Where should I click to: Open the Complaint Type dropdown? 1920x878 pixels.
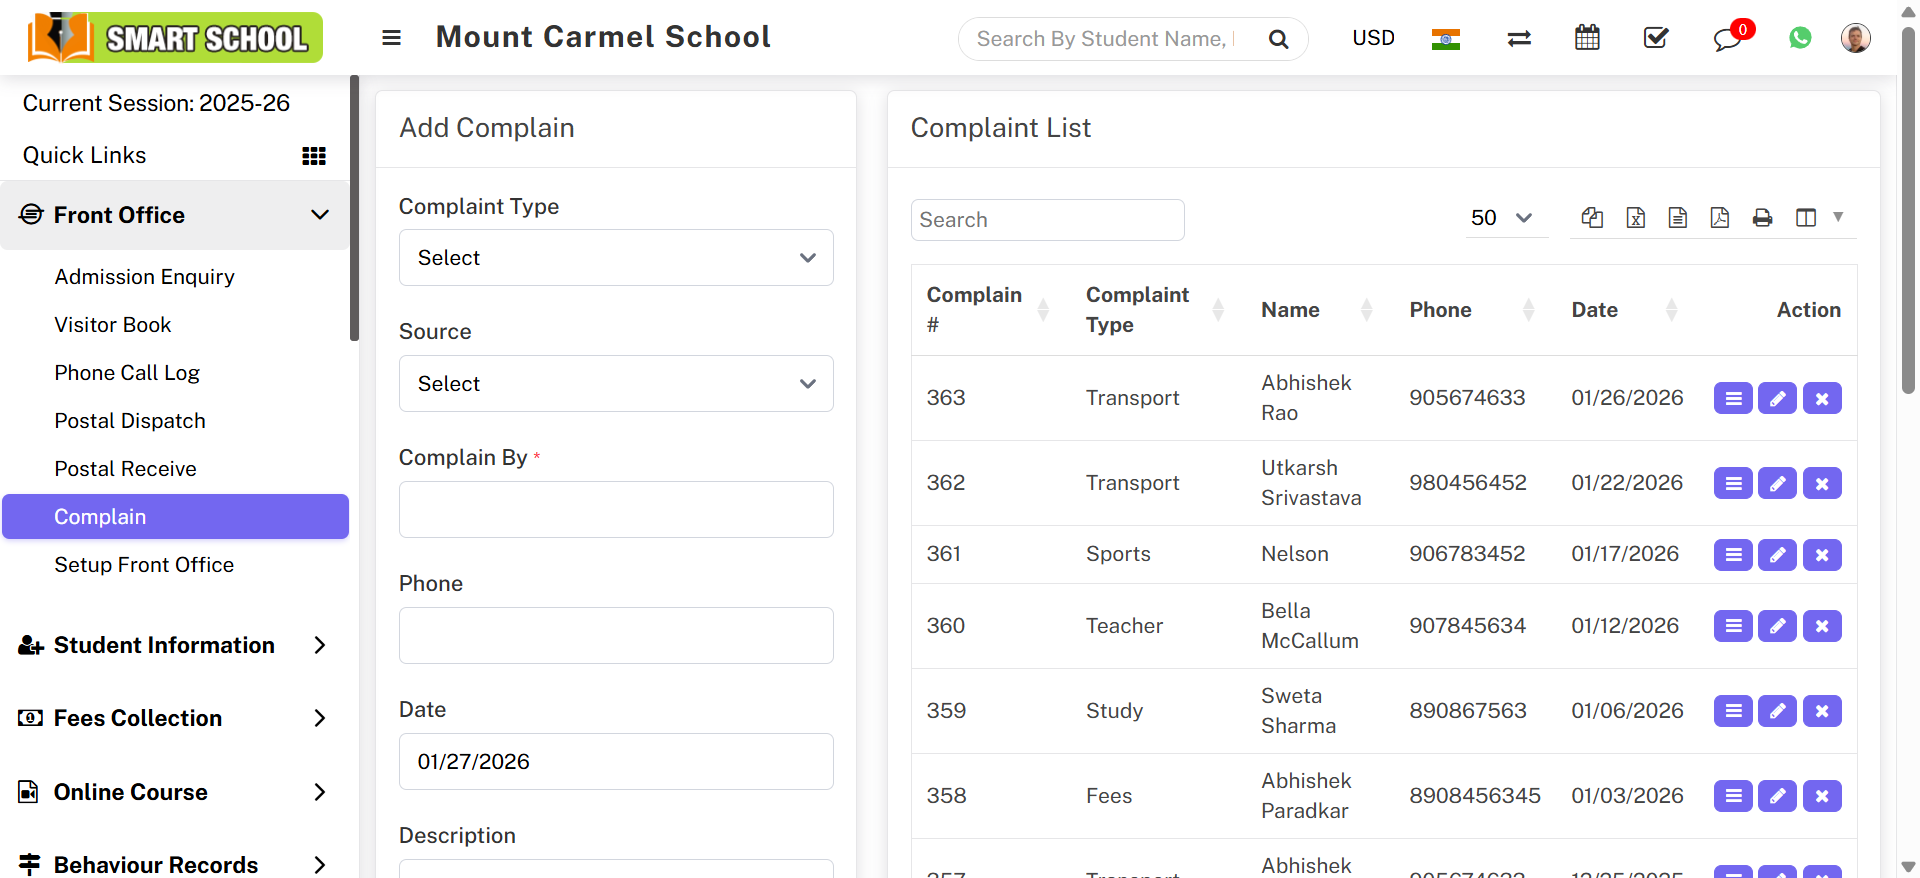[616, 258]
